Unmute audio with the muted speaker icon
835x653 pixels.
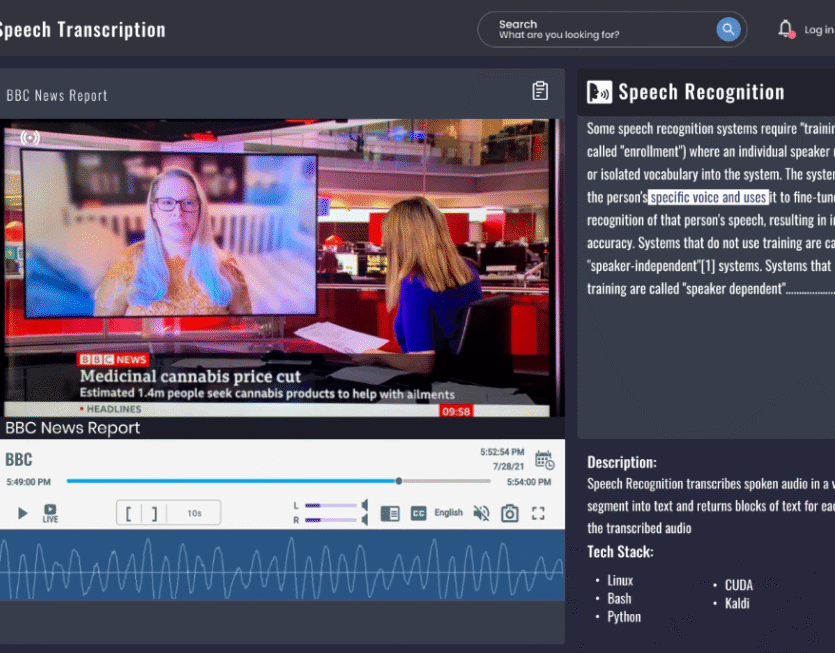pos(481,513)
